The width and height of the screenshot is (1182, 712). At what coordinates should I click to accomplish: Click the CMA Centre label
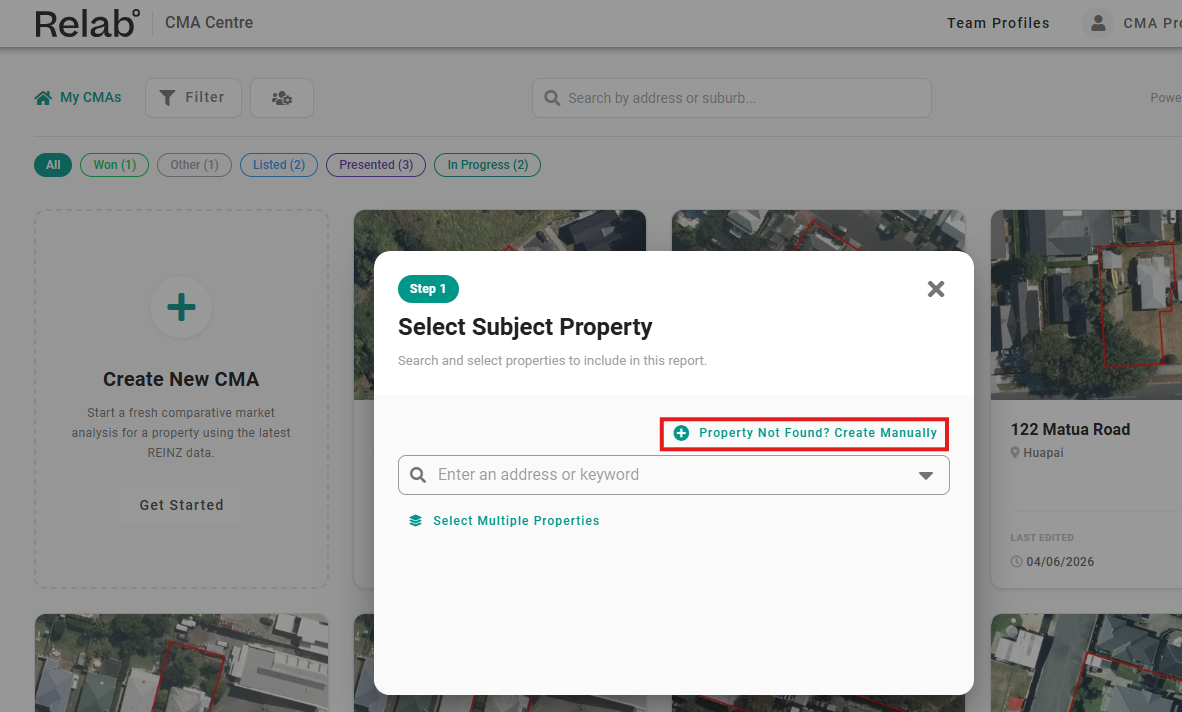pyautogui.click(x=209, y=23)
